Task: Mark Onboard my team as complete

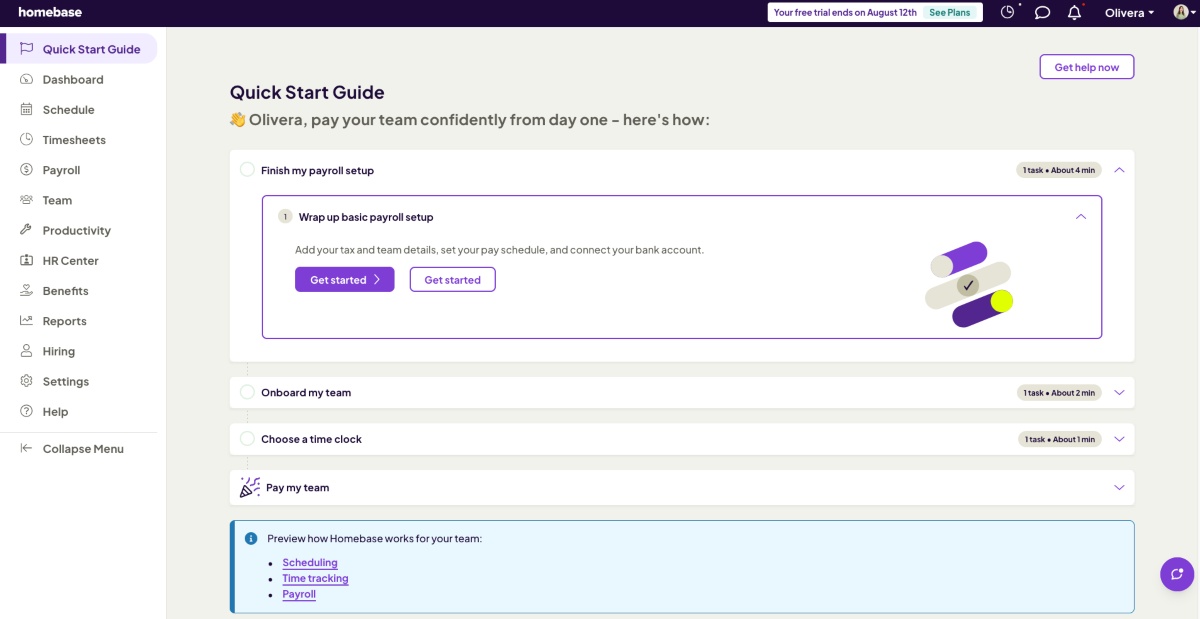Action: (x=247, y=392)
